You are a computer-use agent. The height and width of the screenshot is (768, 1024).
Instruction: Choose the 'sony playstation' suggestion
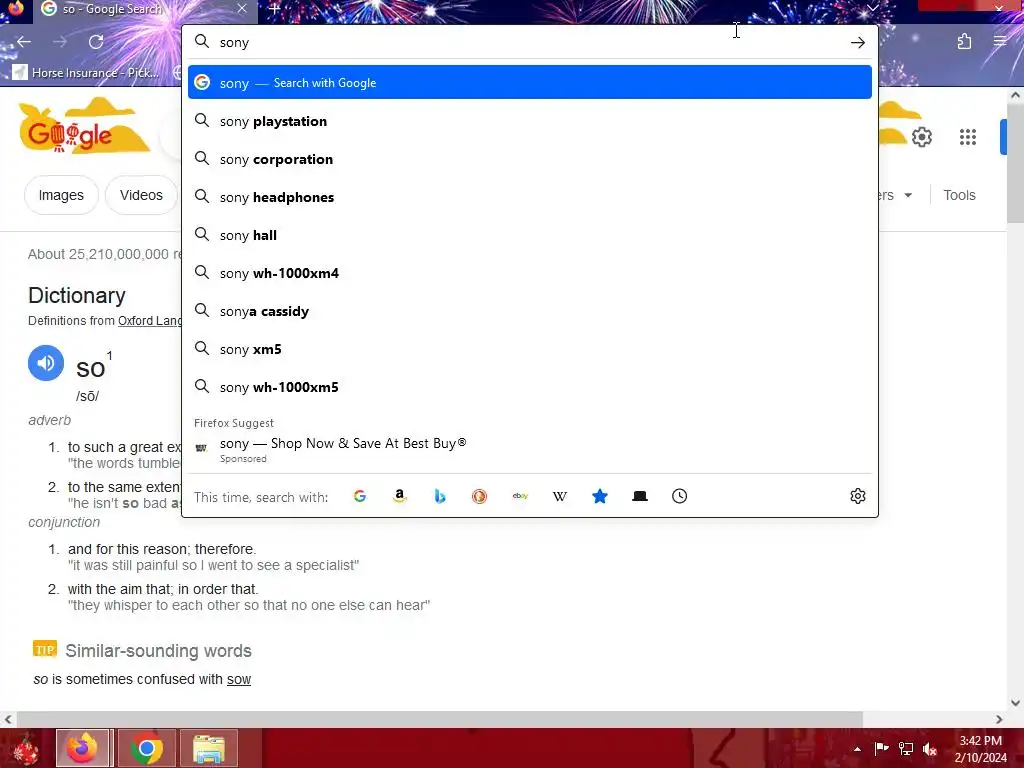tap(530, 121)
